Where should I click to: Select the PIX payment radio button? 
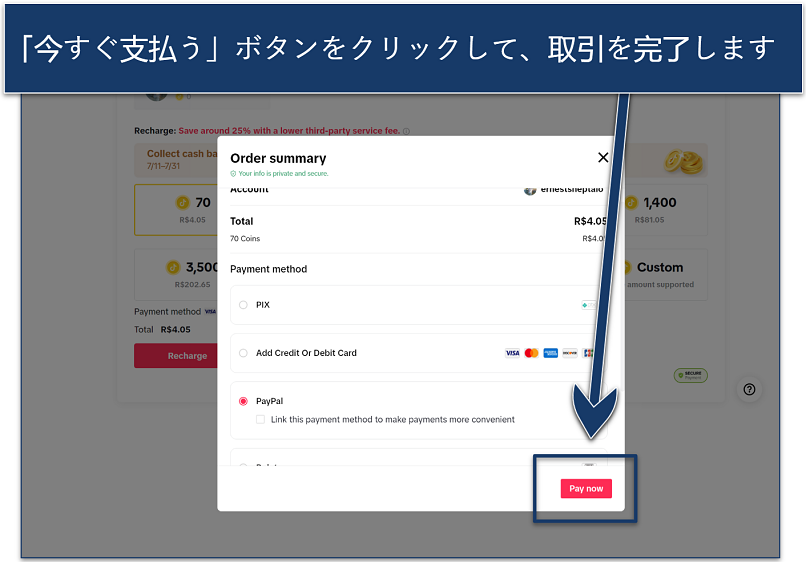click(x=243, y=305)
